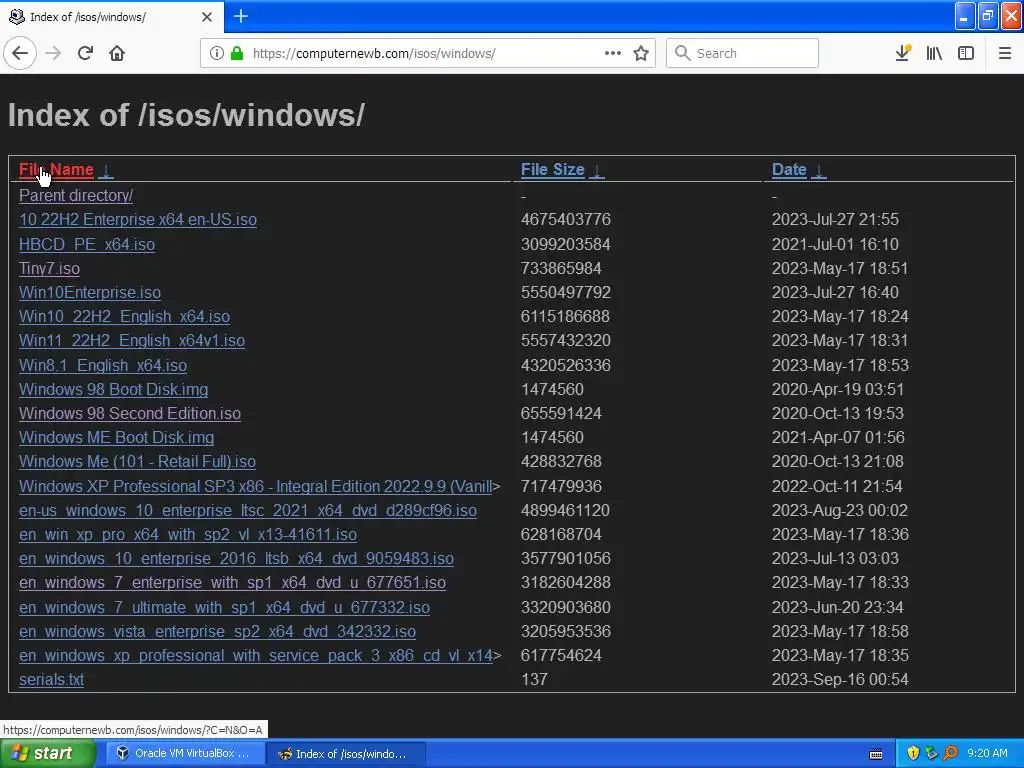Open en-us_windows_10_enterprise_ltsc_2021 iso link
The height and width of the screenshot is (768, 1024).
(248, 511)
